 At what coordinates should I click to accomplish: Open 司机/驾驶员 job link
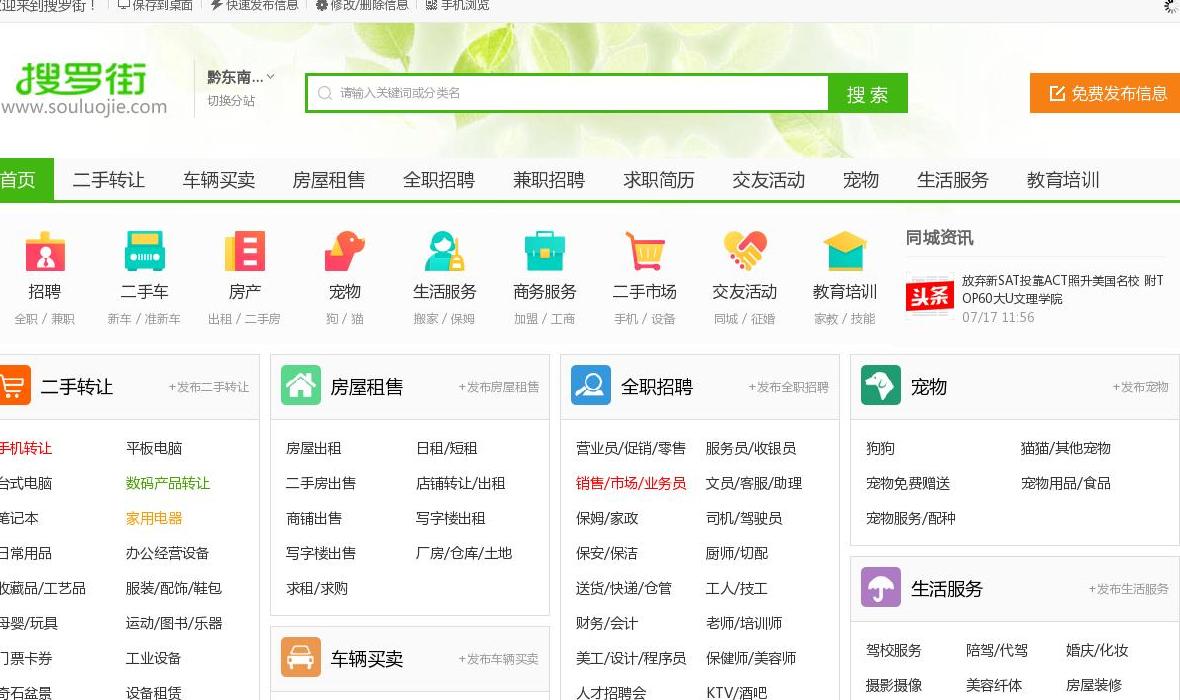point(744,518)
